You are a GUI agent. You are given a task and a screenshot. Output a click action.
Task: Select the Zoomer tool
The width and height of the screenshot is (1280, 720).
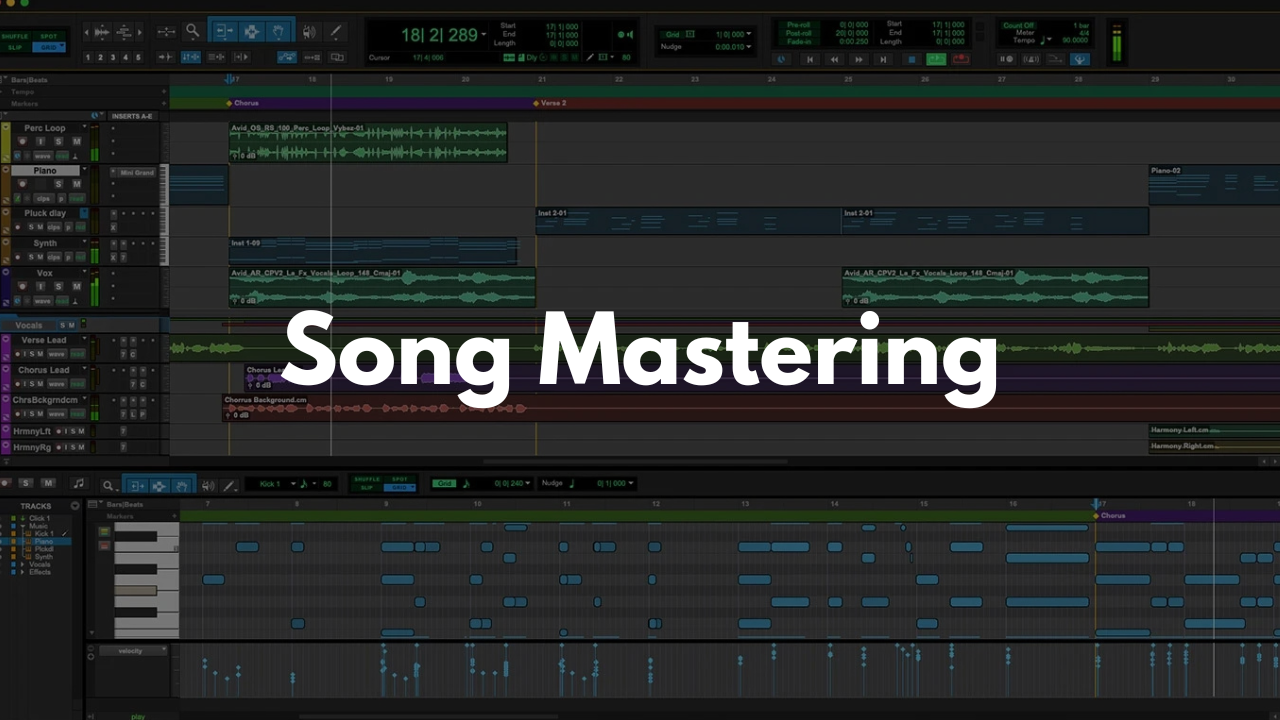[193, 30]
